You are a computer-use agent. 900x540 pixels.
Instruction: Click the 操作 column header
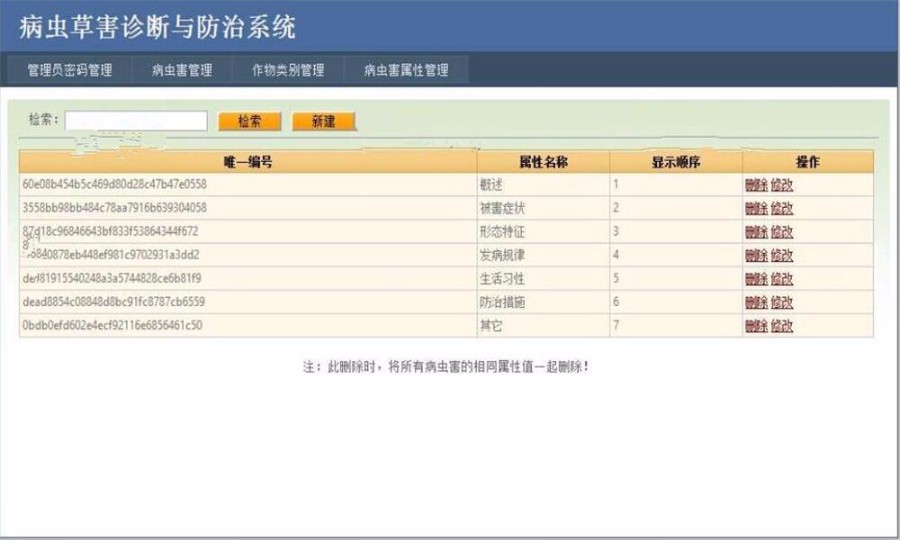808,162
